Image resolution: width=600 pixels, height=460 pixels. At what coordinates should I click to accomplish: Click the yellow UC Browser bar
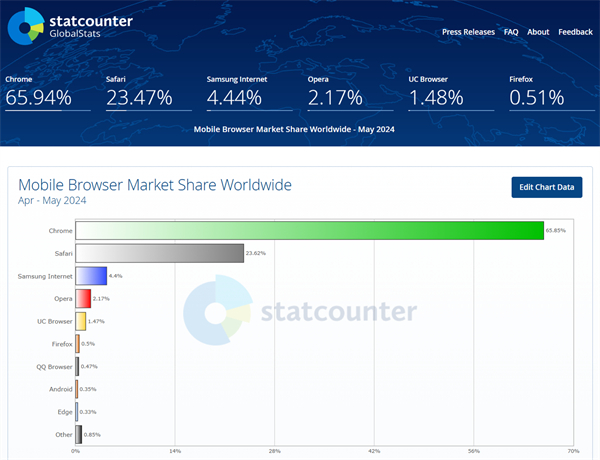(x=80, y=321)
